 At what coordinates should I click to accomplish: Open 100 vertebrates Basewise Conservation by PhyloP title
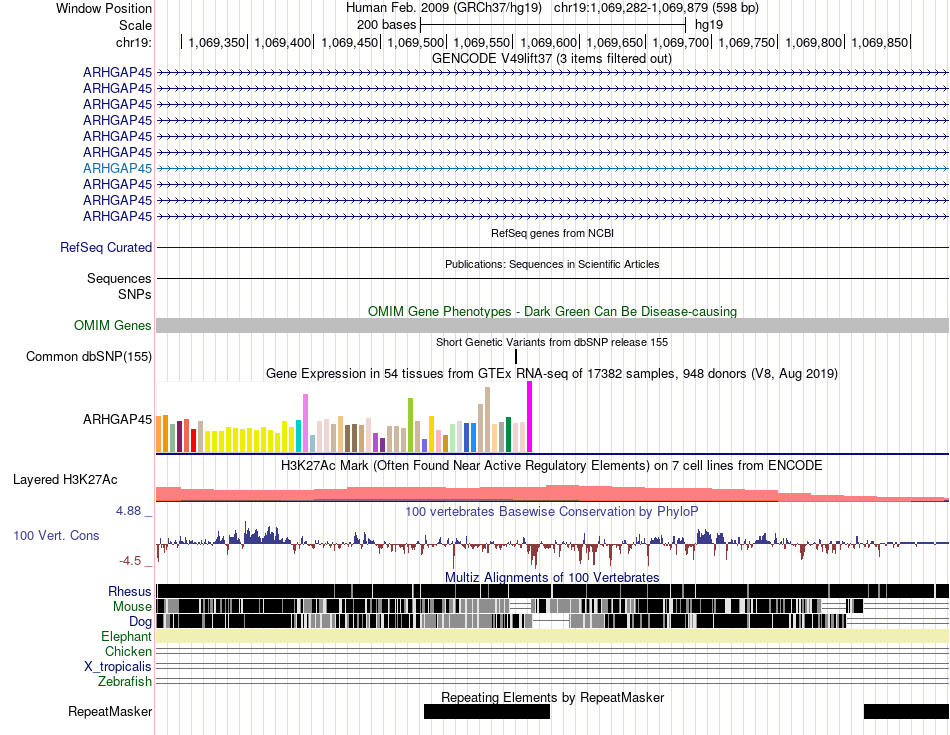[552, 511]
